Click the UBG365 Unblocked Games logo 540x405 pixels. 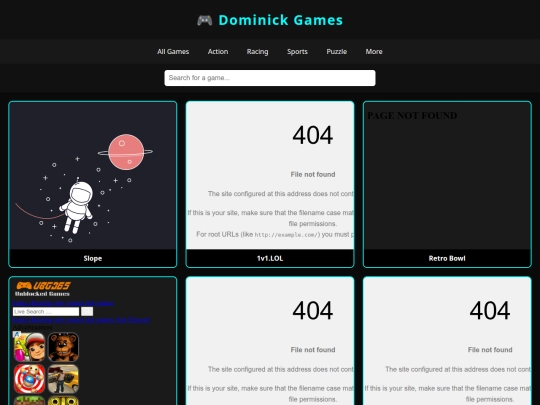coord(43,289)
